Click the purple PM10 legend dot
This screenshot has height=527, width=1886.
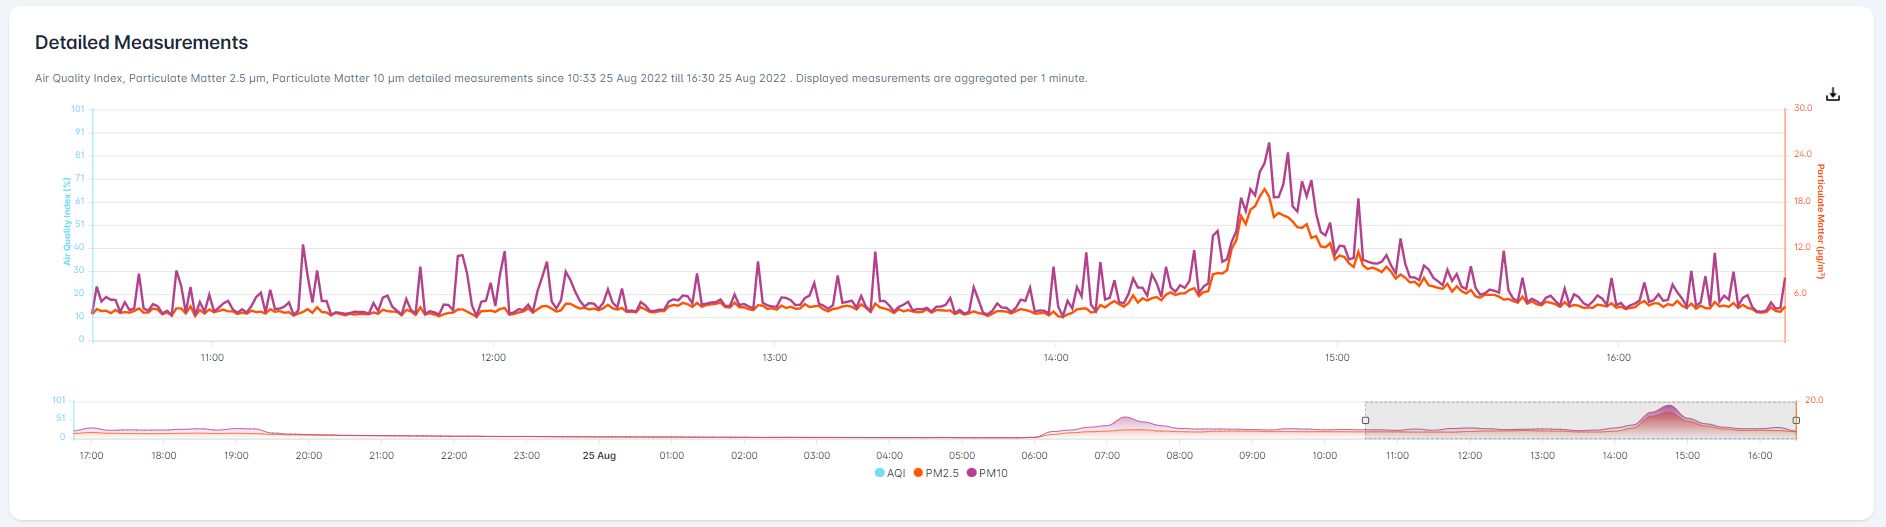972,473
